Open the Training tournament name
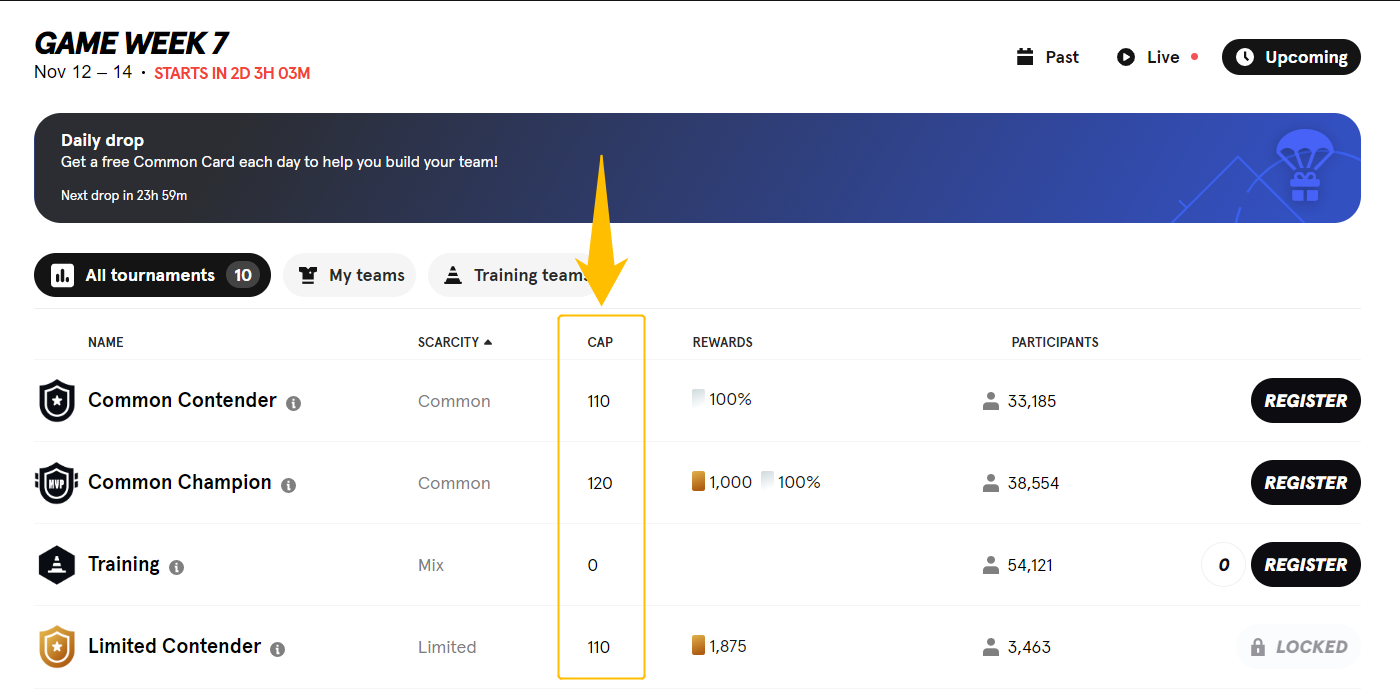This screenshot has width=1400, height=700. [124, 564]
